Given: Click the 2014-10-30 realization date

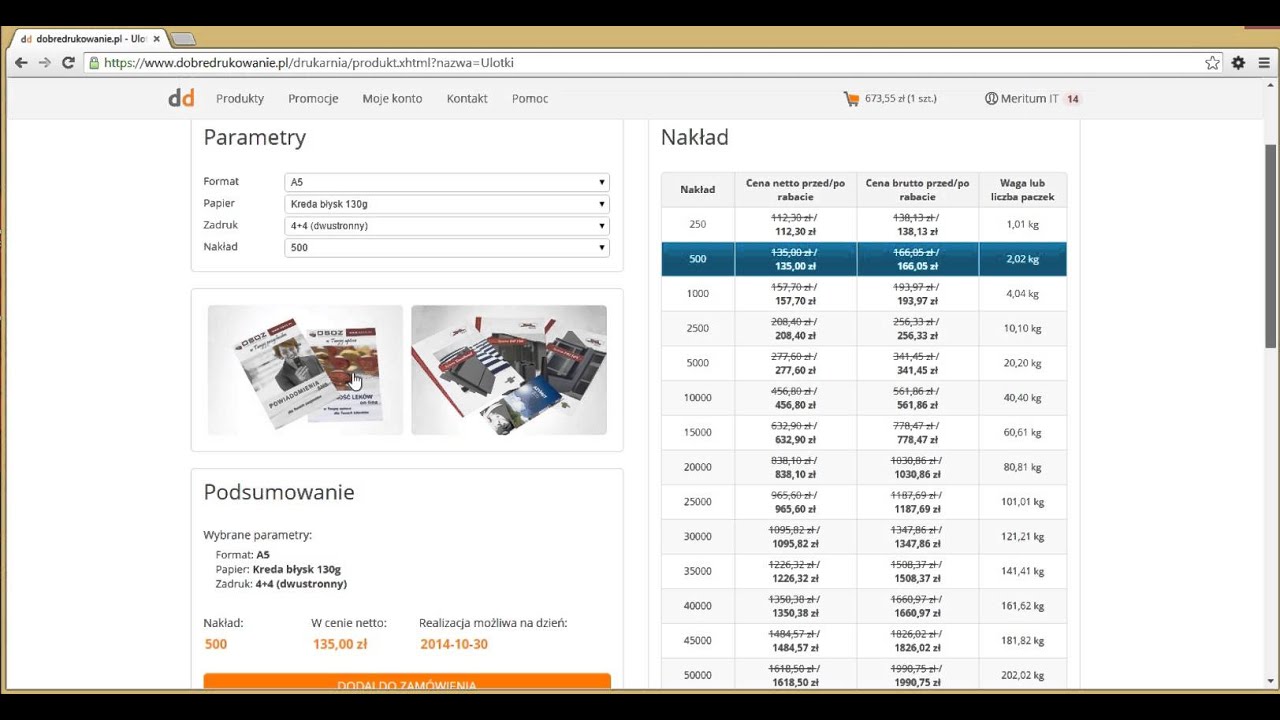Looking at the screenshot, I should [454, 644].
